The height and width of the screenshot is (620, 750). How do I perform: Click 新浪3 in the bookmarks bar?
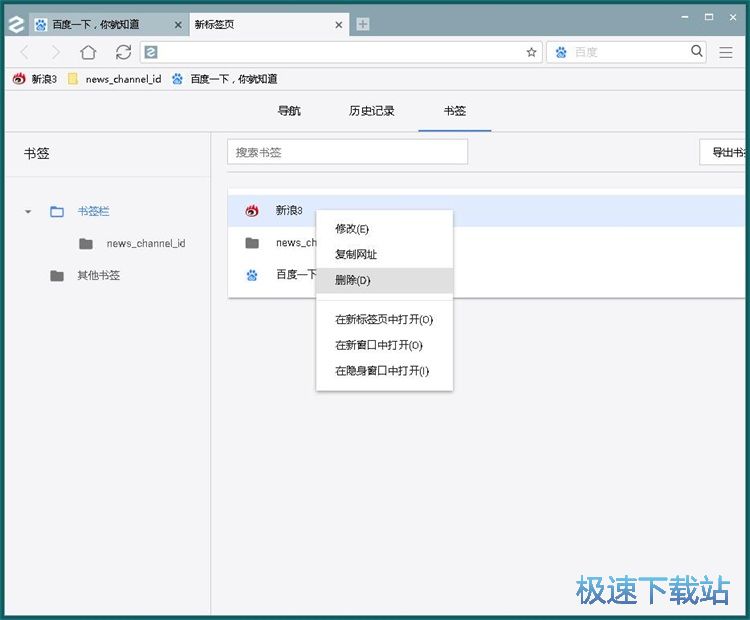pyautogui.click(x=35, y=79)
